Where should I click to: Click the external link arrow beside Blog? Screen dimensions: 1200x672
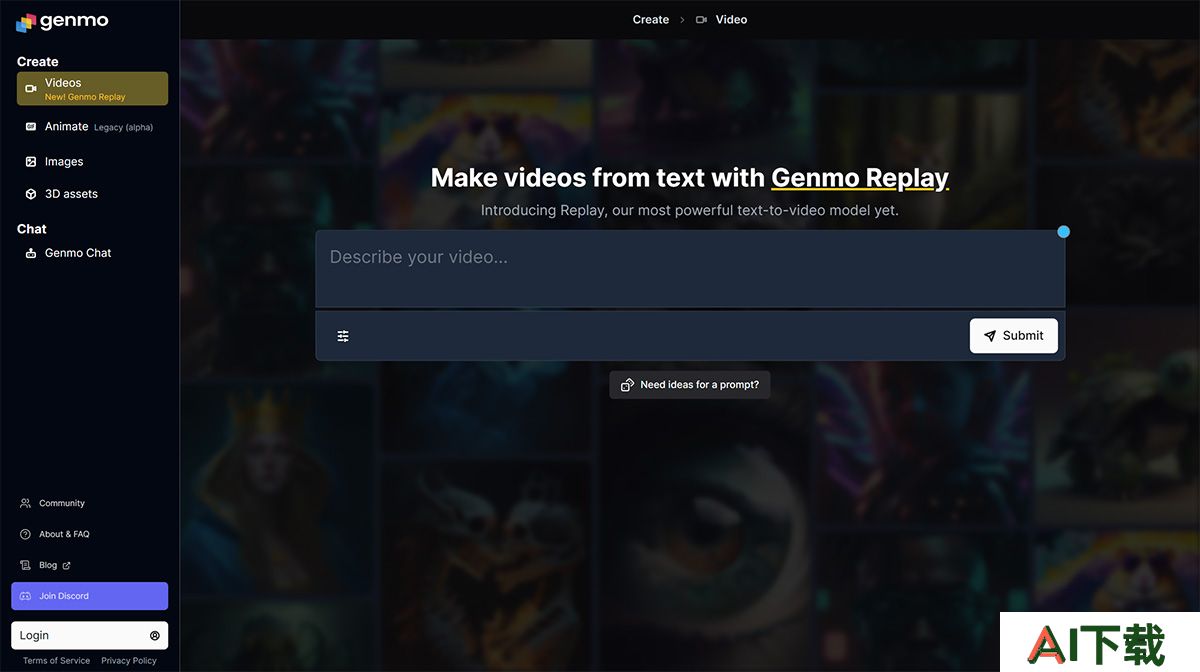[67, 566]
